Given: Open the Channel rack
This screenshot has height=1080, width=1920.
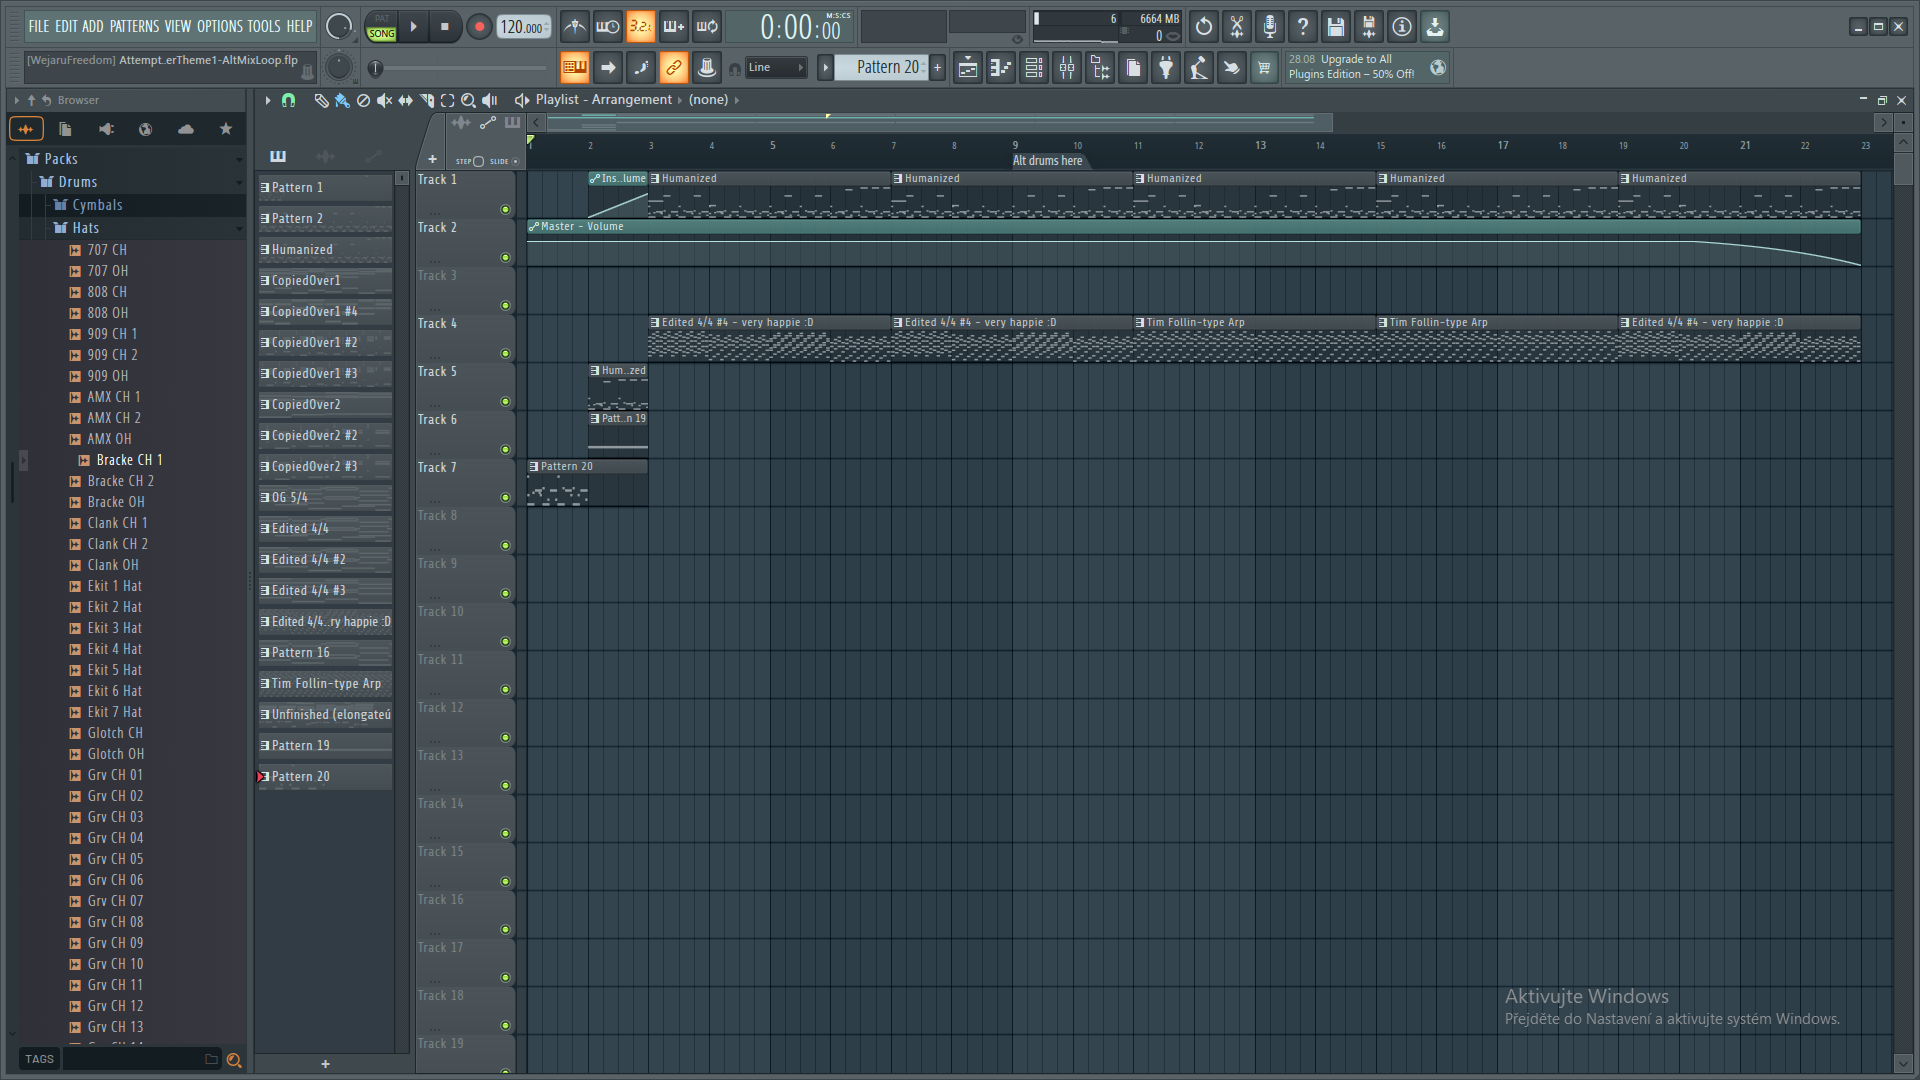Looking at the screenshot, I should point(1034,68).
